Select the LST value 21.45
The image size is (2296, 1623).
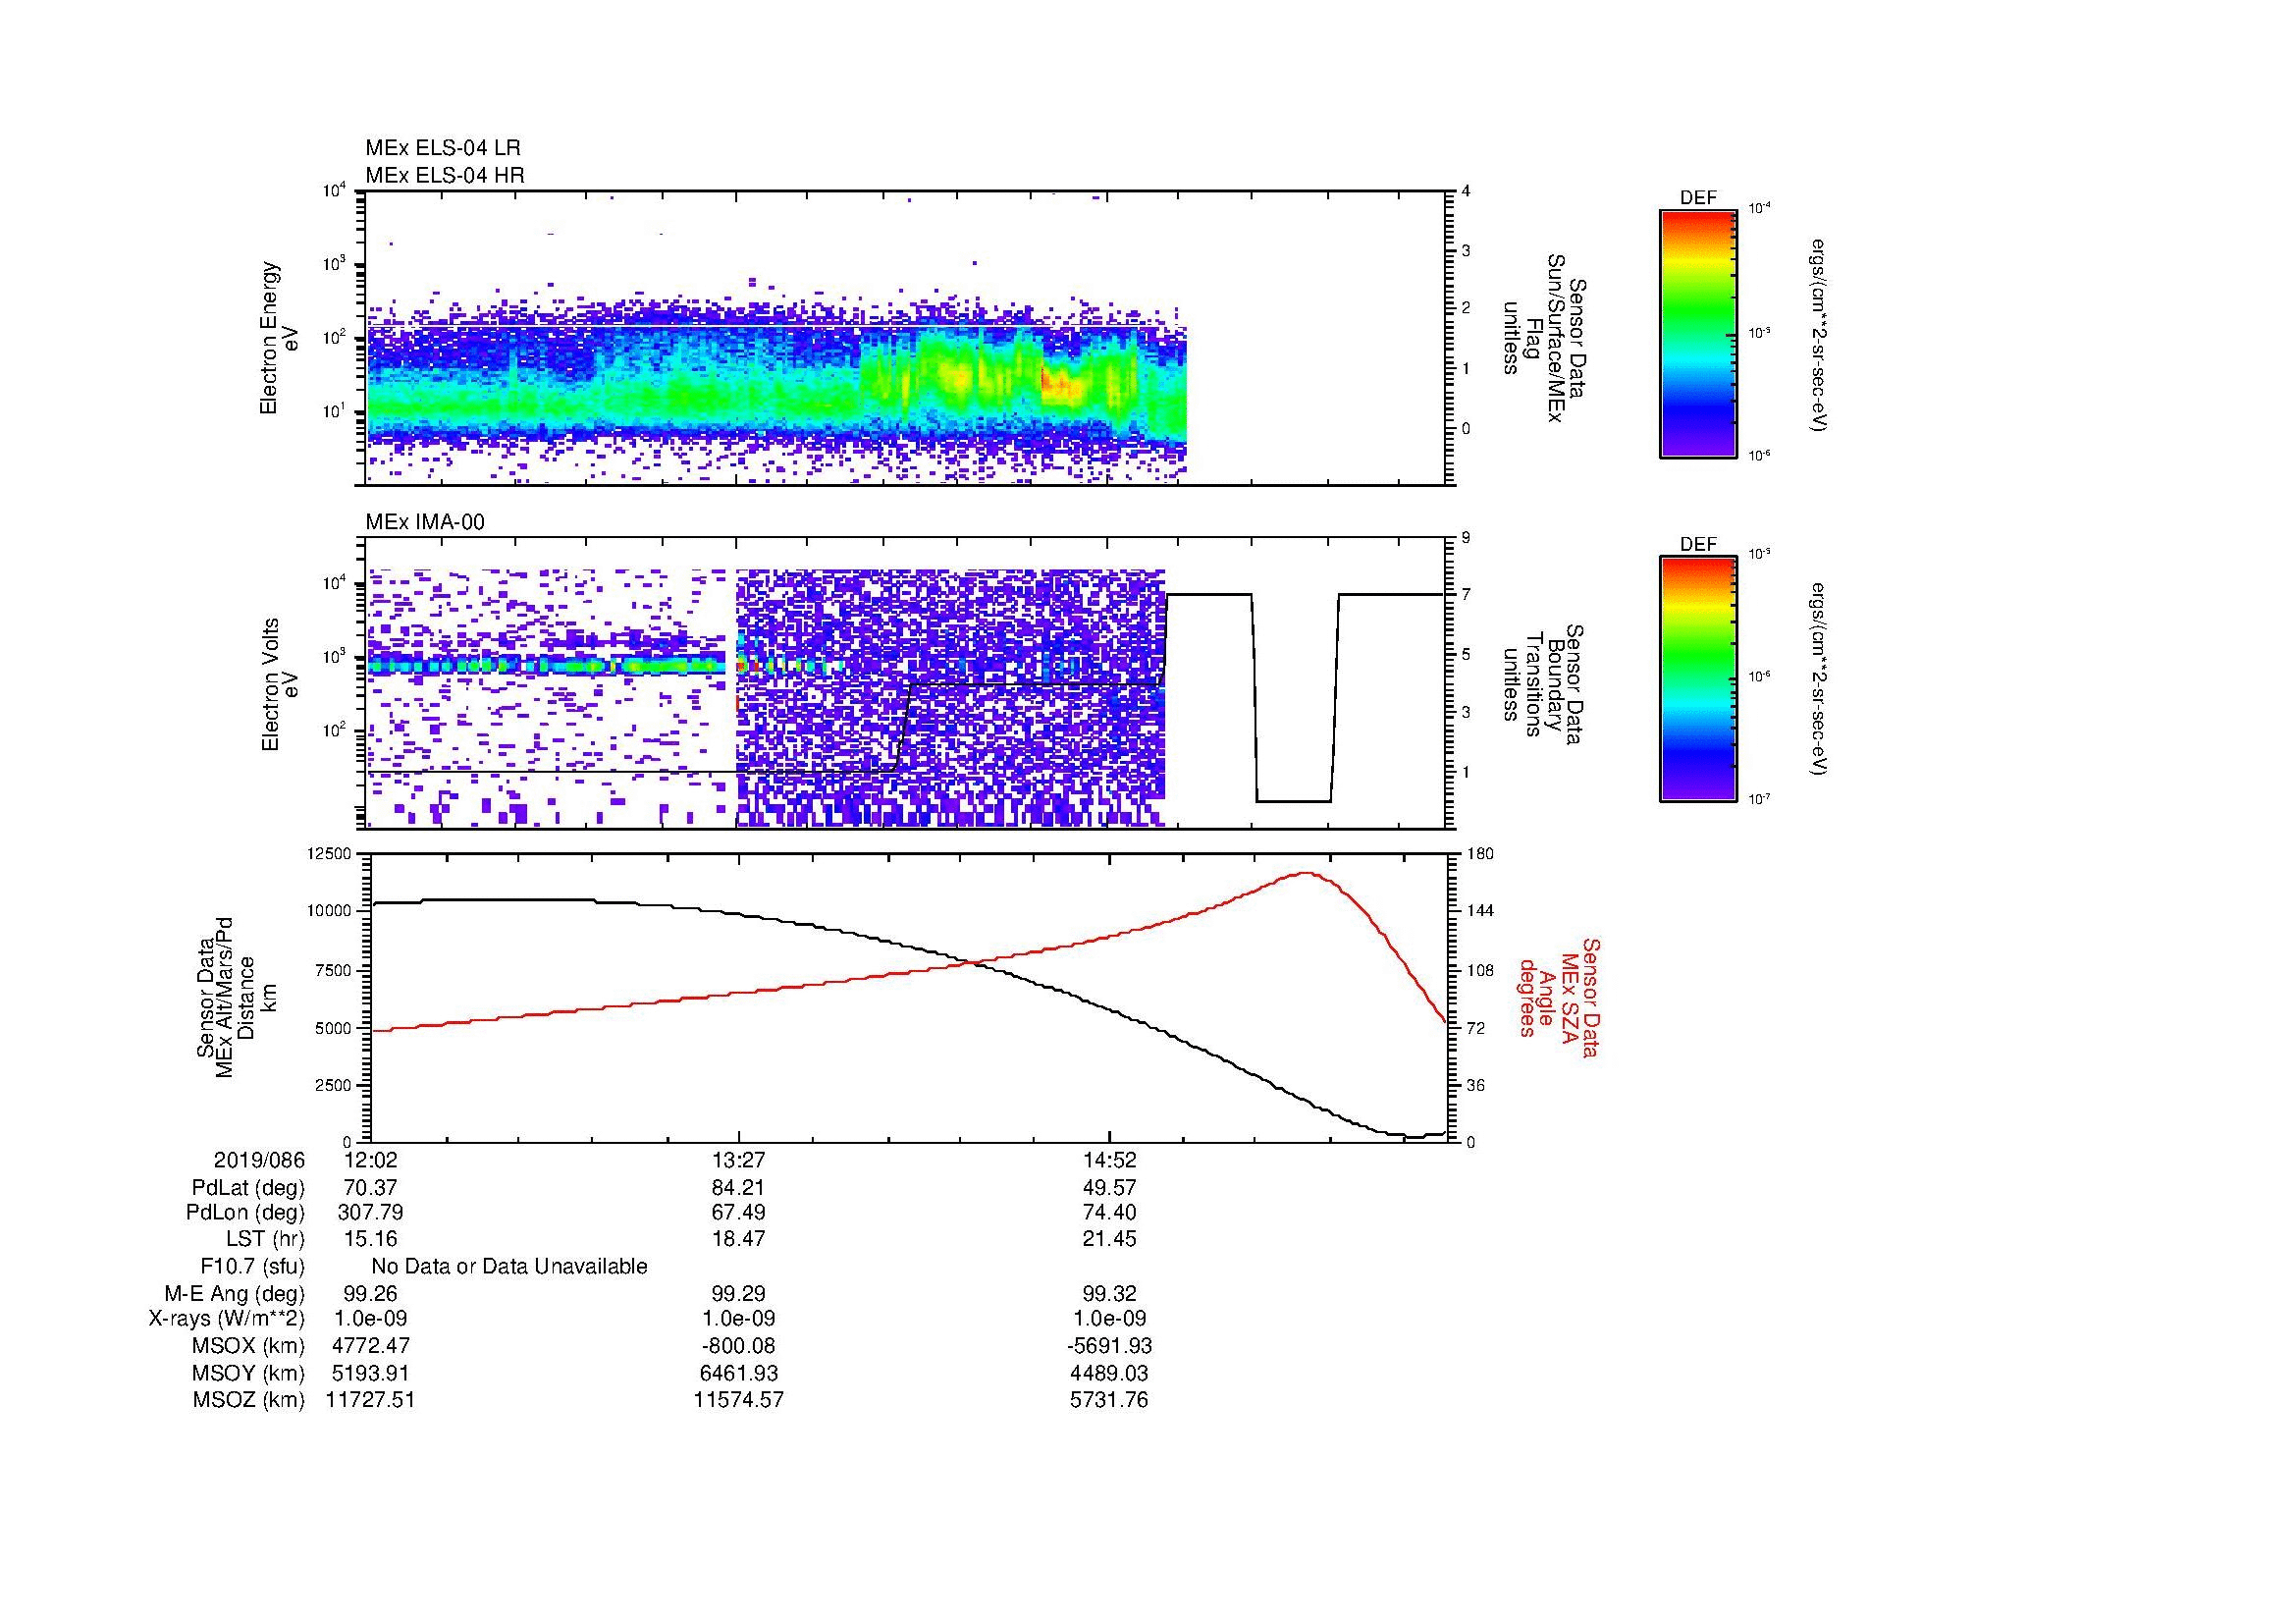click(x=1109, y=1239)
